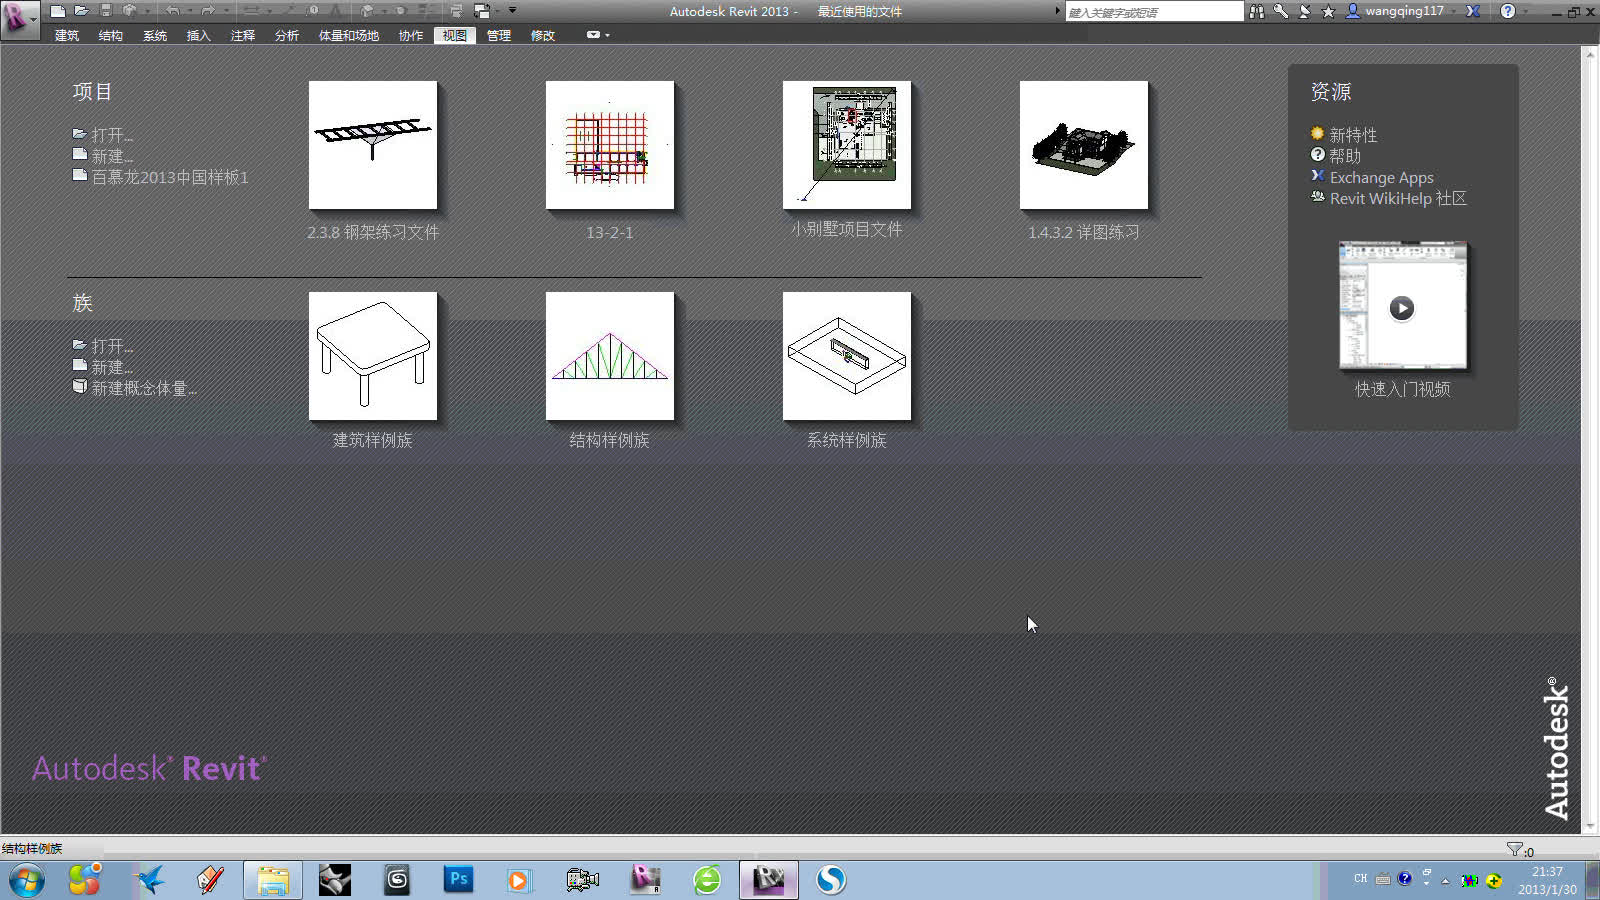Click the keyword search input field
This screenshot has width=1600, height=900.
(x=1154, y=12)
